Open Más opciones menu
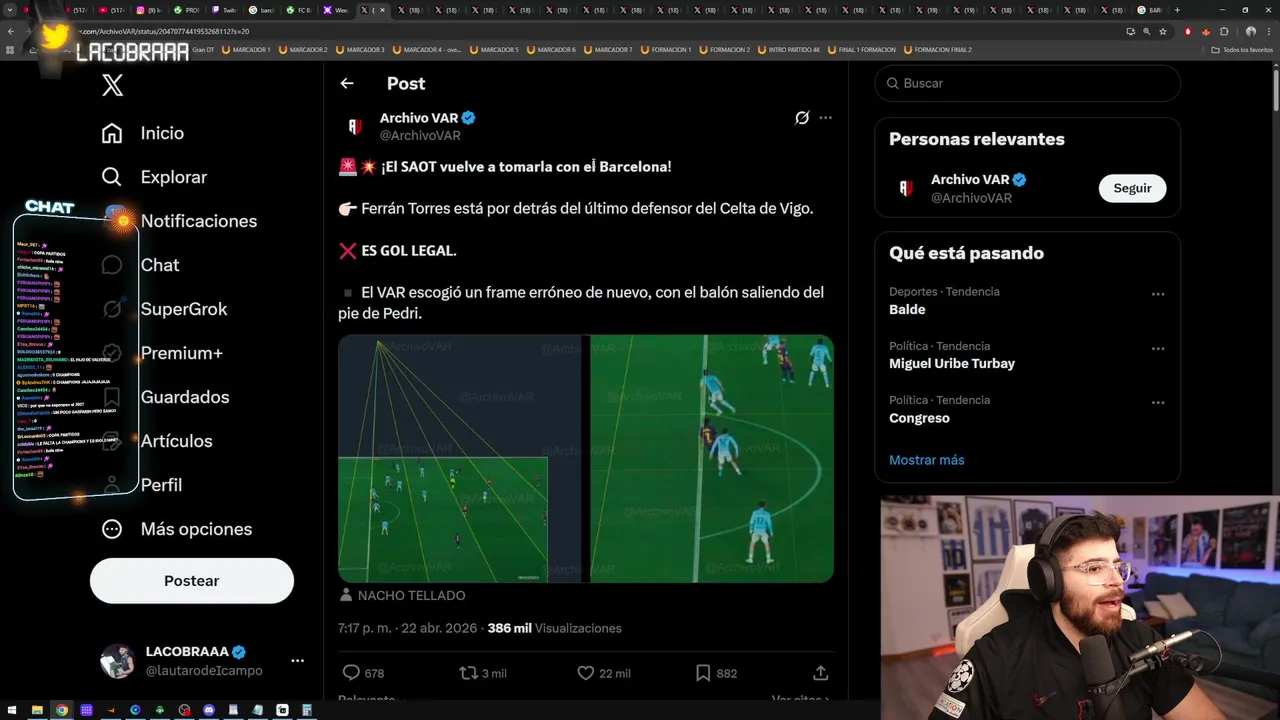This screenshot has height=720, width=1280. (x=177, y=529)
